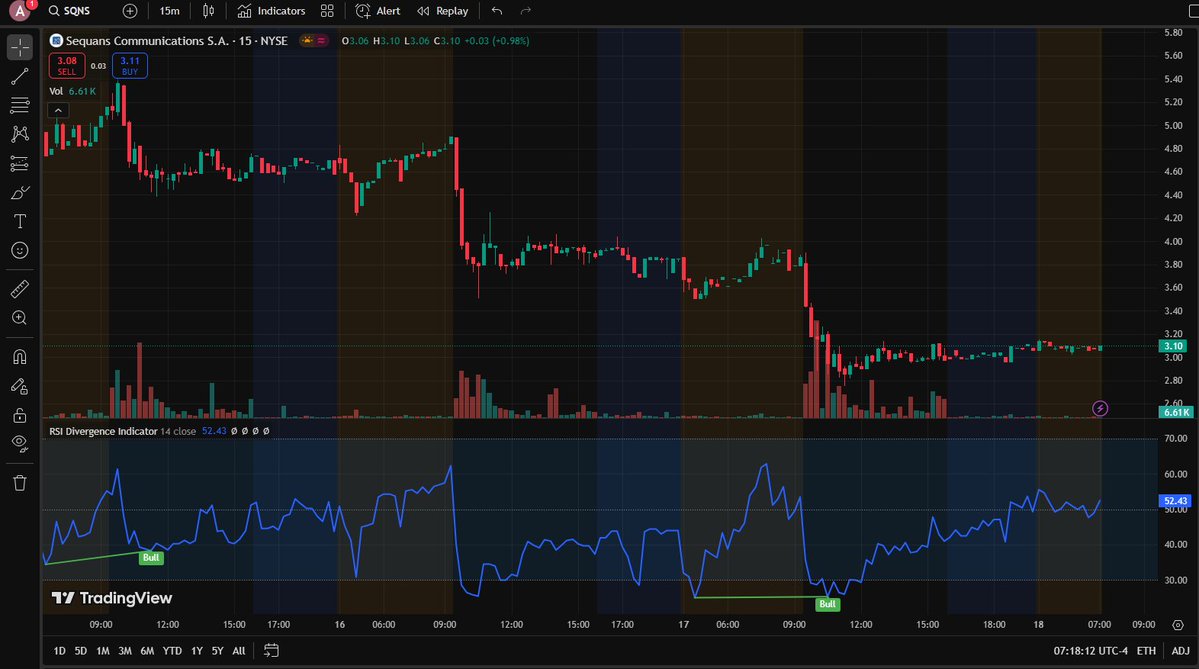This screenshot has height=669, width=1199.
Task: Open the emoji icons tool
Action: coord(20,251)
